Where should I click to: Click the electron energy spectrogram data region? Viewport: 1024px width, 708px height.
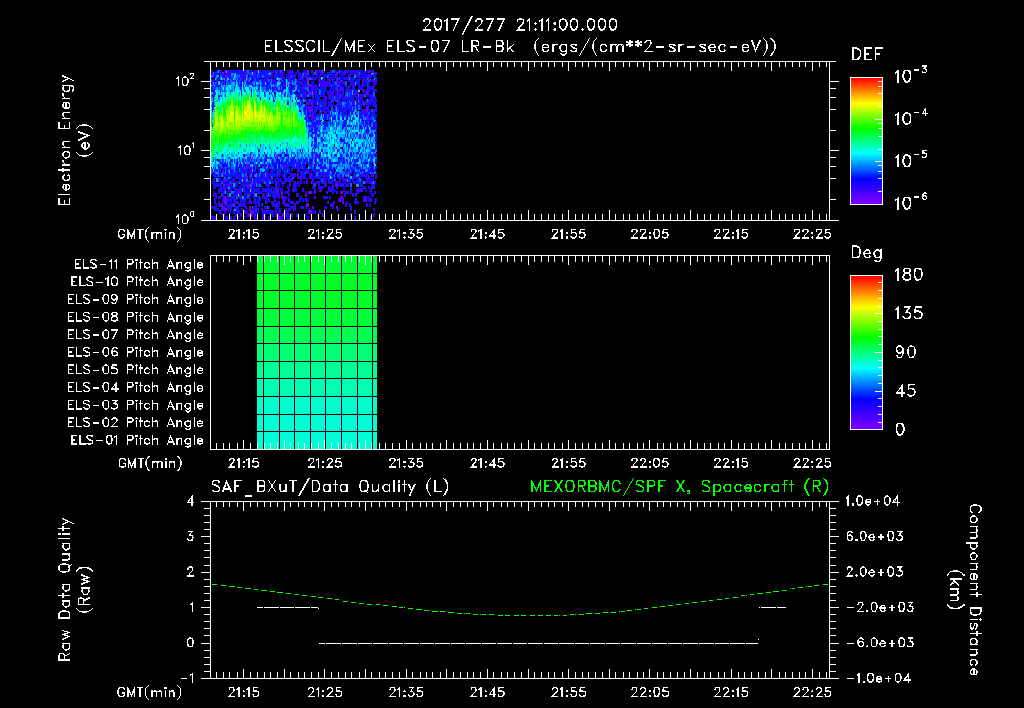click(x=293, y=144)
